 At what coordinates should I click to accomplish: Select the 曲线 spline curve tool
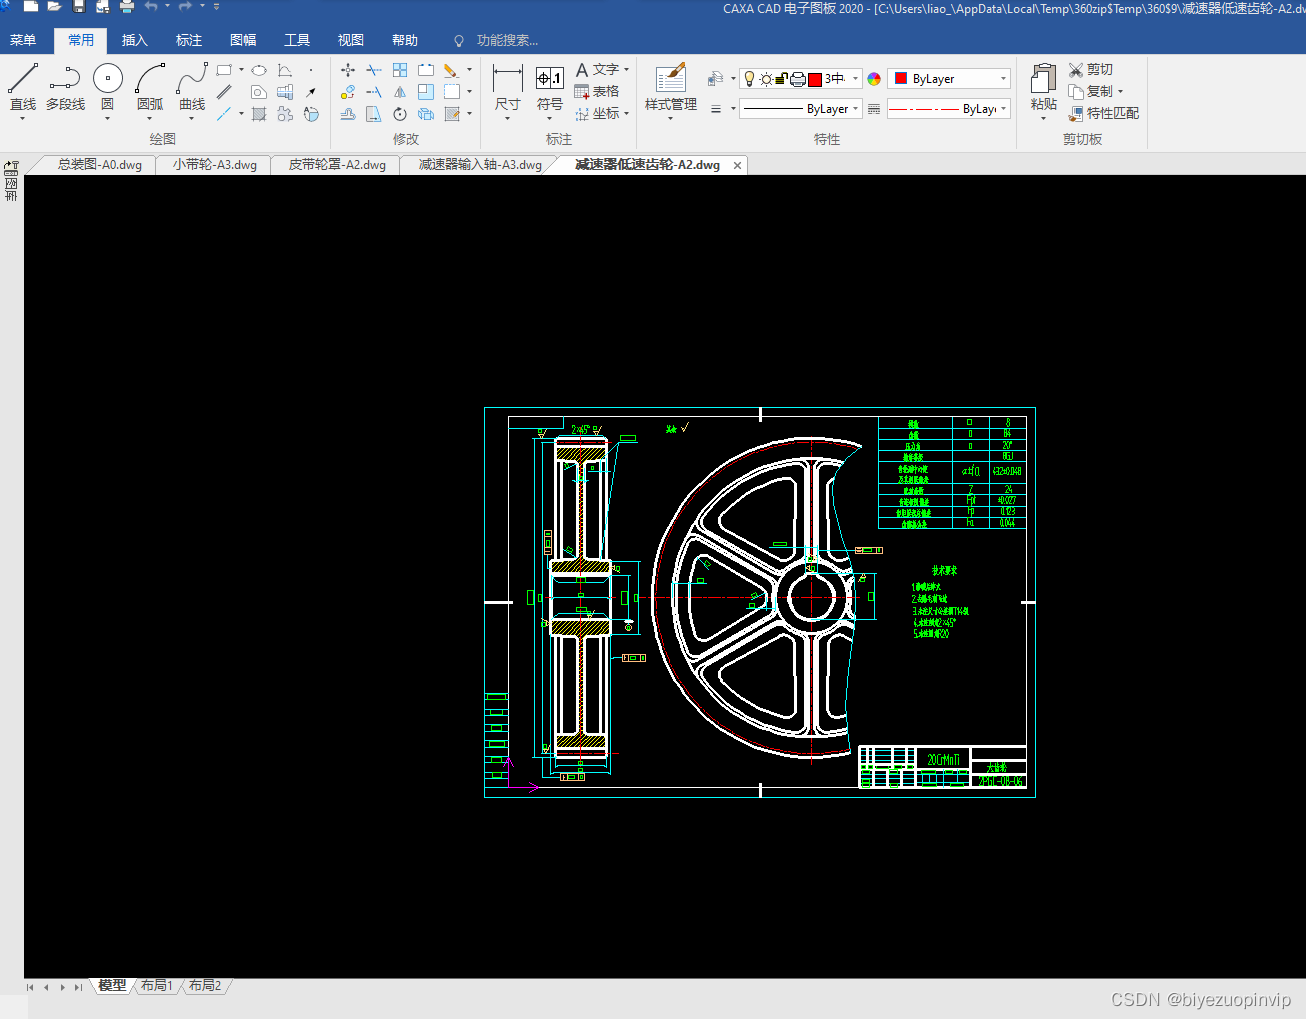tap(192, 87)
